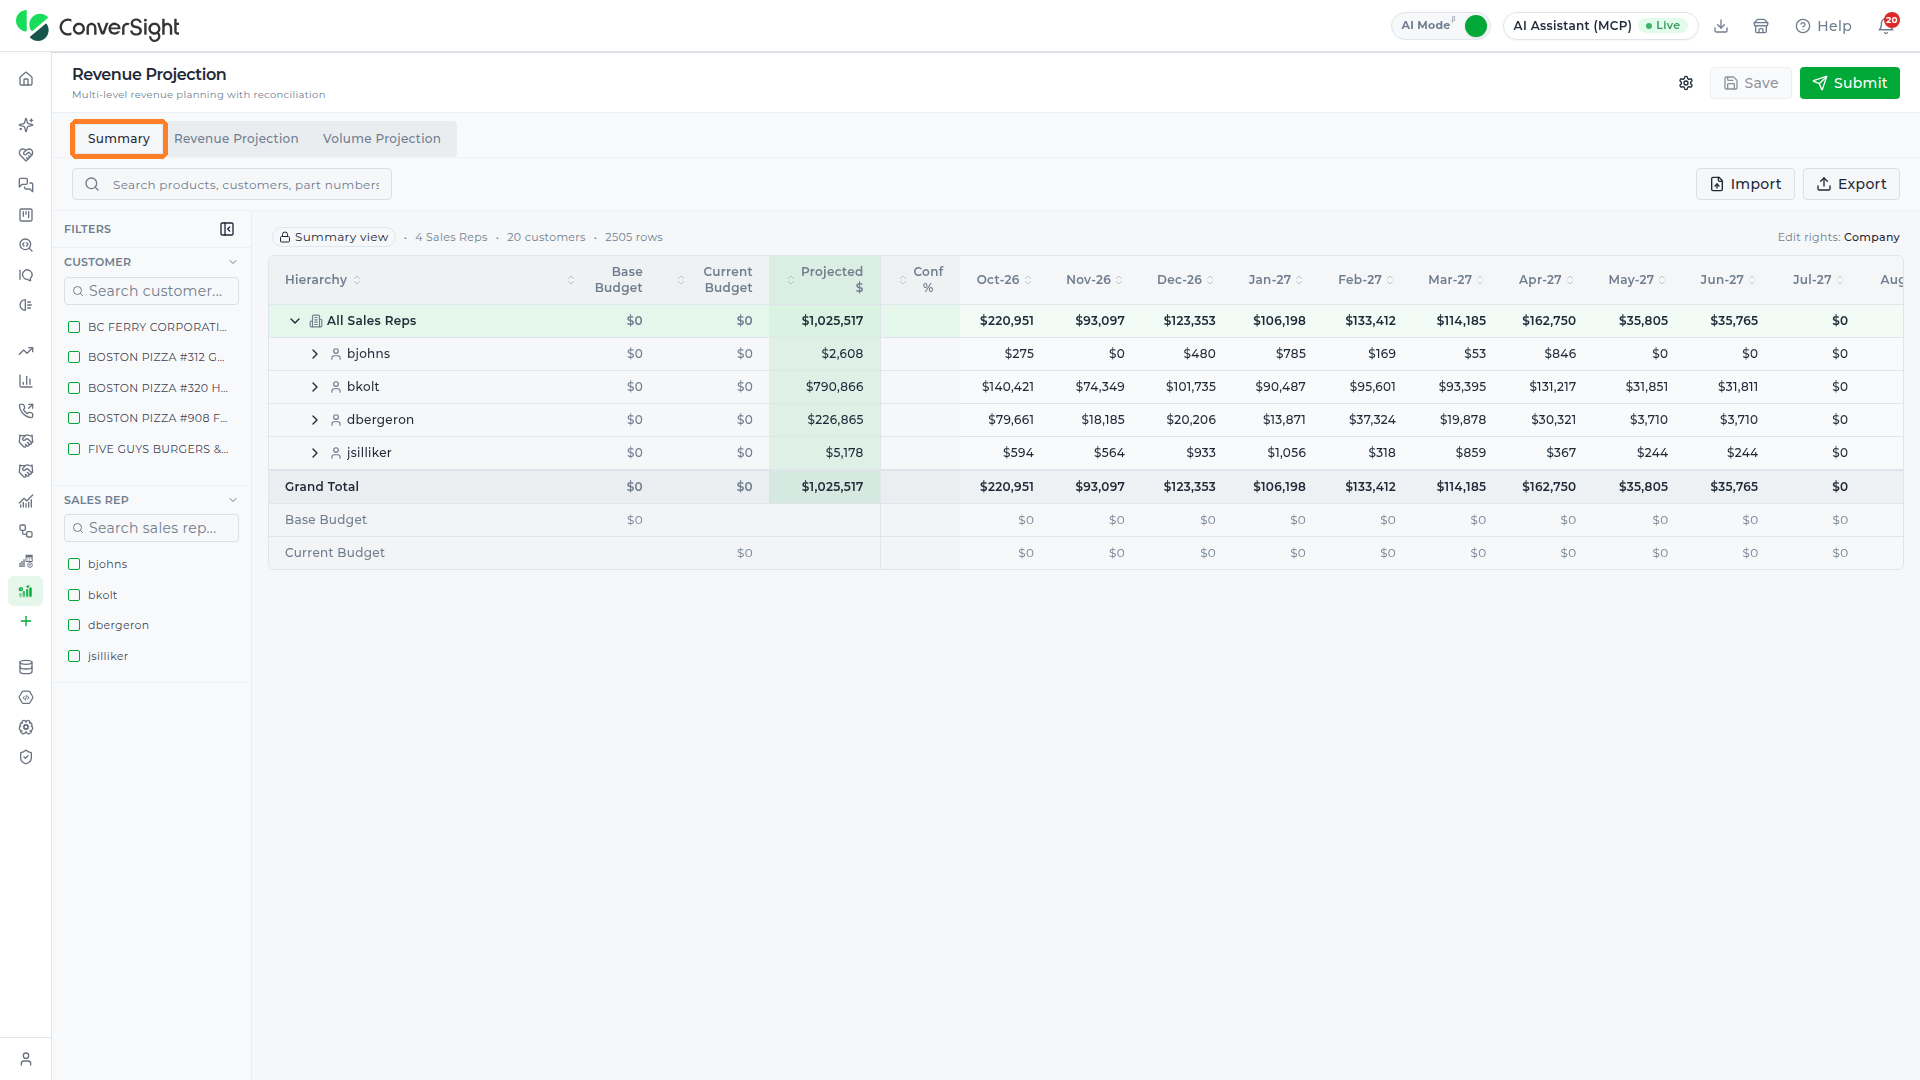Select the active green projection sidebar icon
The height and width of the screenshot is (1080, 1920).
click(26, 591)
